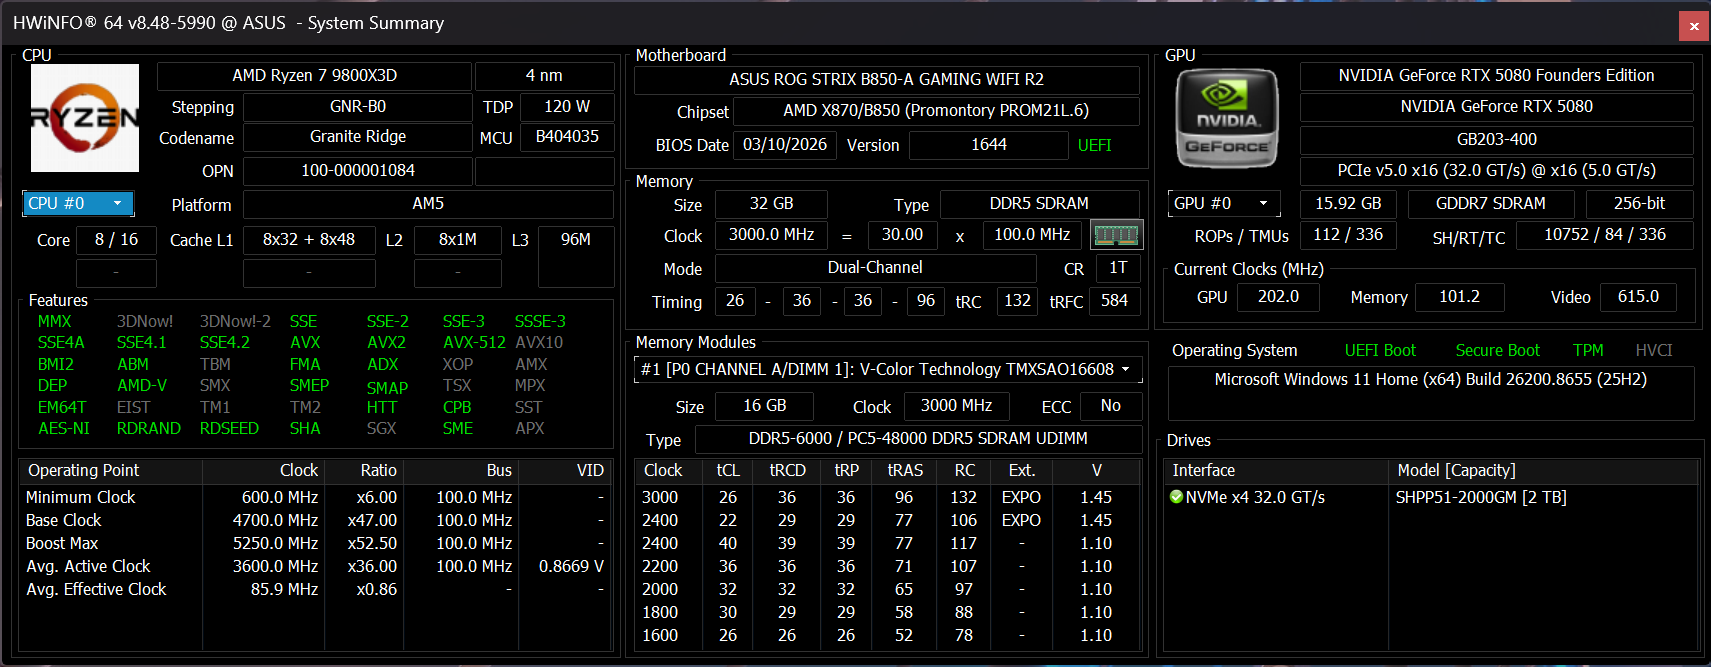
Task: Click the DDR5-6000 / PC5-48000 module type field
Action: coord(918,439)
